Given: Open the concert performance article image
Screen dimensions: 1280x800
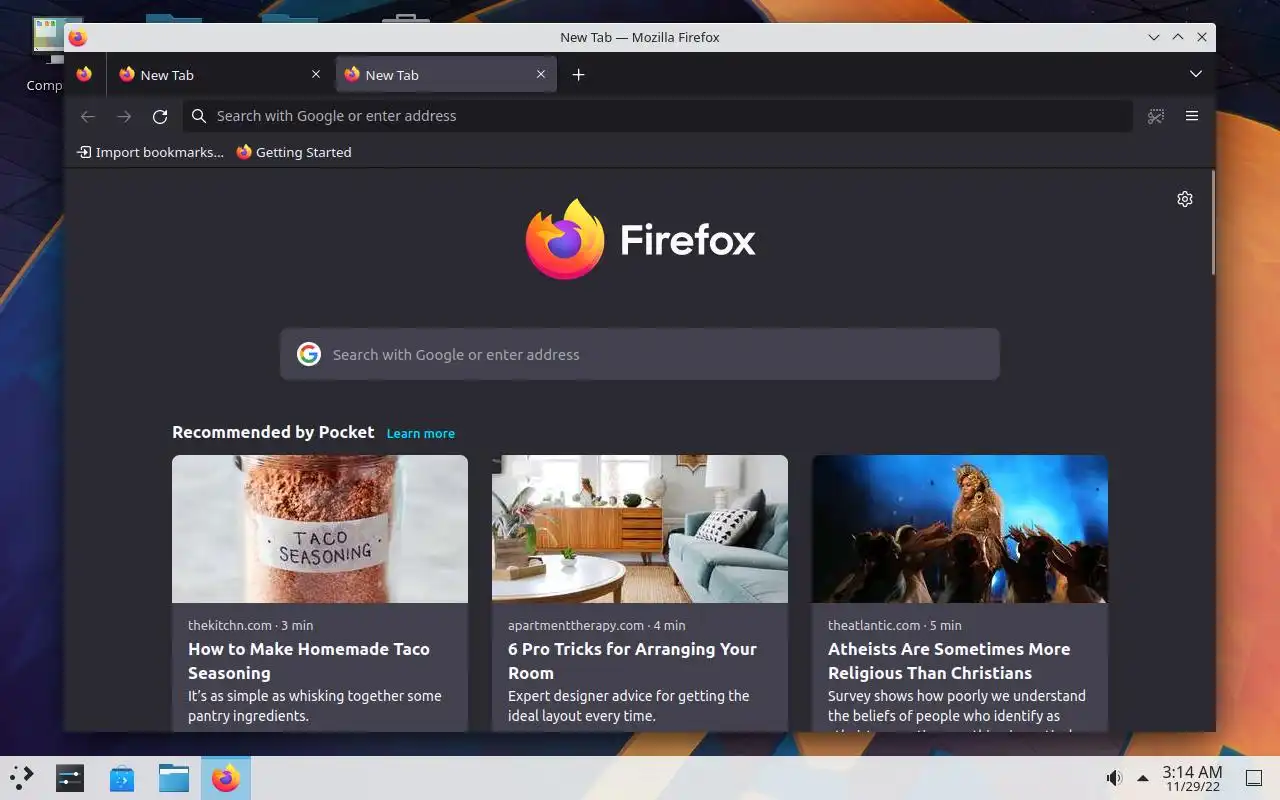Looking at the screenshot, I should point(960,529).
